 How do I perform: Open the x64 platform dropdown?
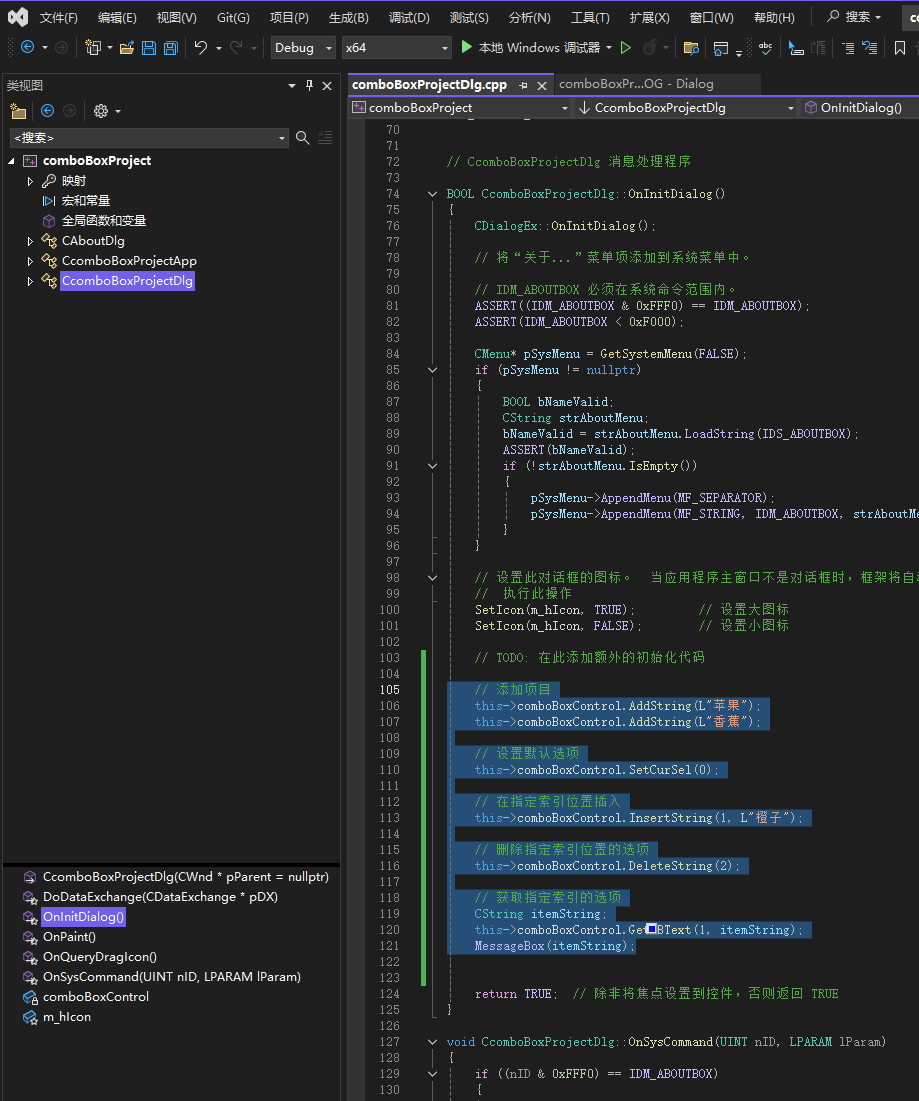coord(396,48)
